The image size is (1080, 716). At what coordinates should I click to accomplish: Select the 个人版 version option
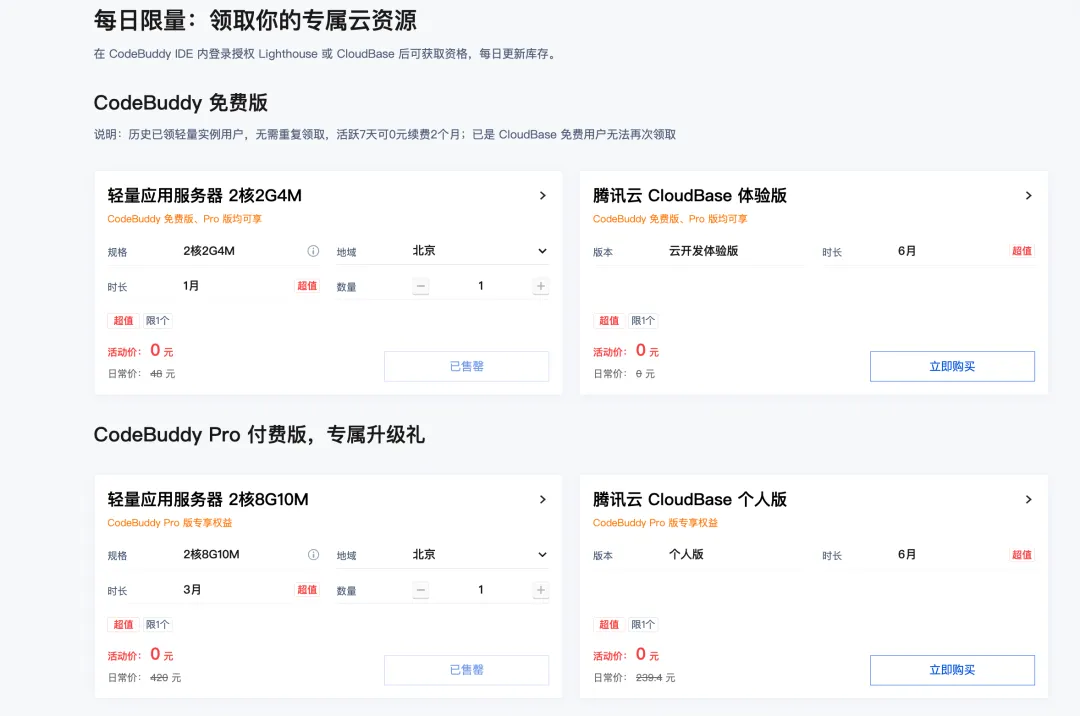click(686, 555)
